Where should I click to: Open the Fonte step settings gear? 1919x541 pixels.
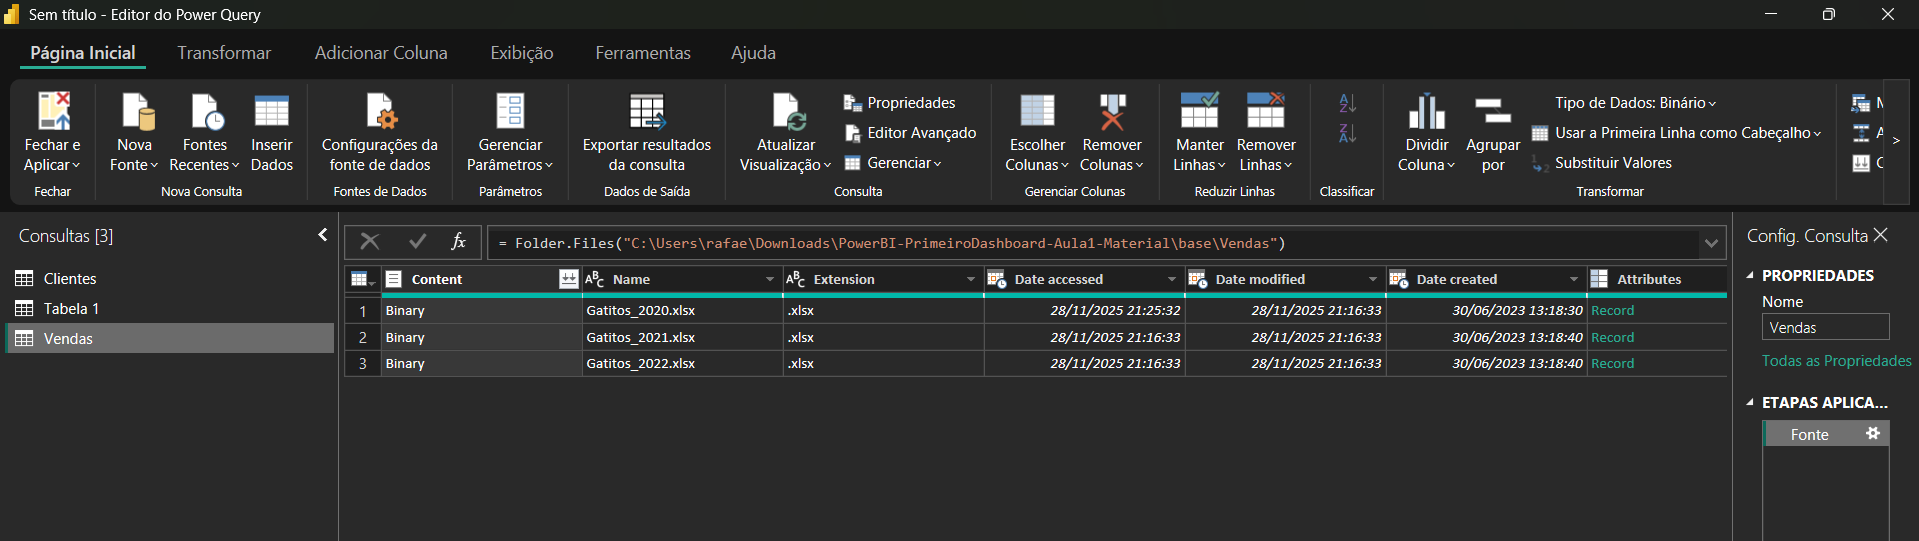(x=1873, y=434)
